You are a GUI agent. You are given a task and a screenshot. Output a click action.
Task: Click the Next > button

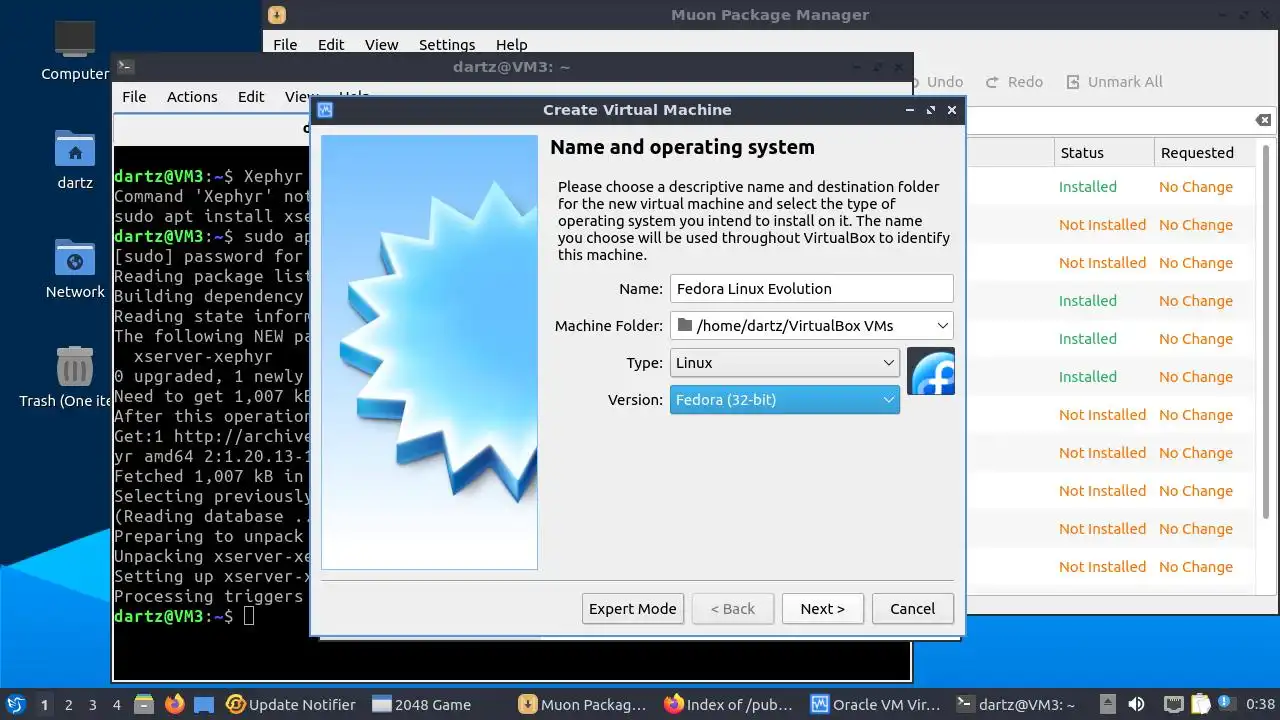click(x=822, y=608)
